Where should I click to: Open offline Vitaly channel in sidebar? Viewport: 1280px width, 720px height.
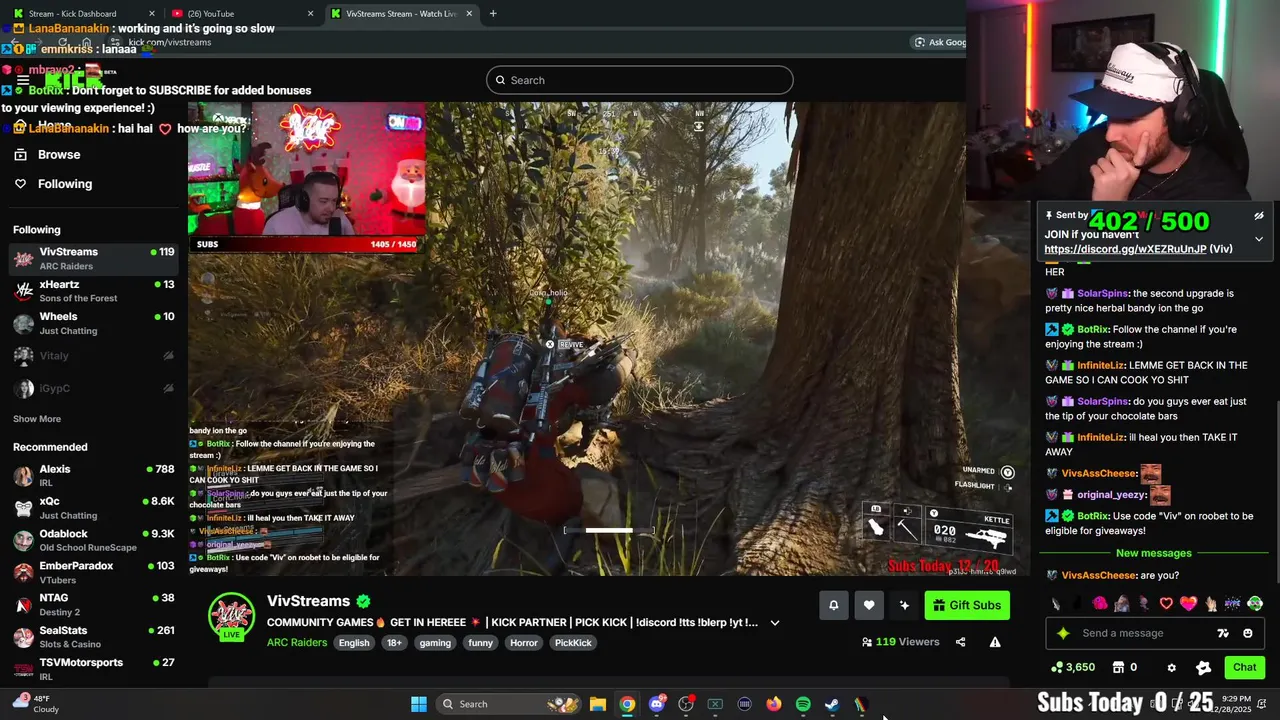(x=93, y=356)
